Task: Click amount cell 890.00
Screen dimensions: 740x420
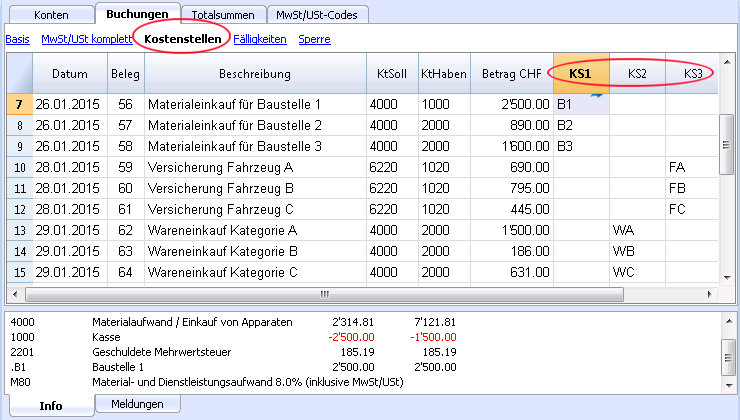Action: point(512,126)
